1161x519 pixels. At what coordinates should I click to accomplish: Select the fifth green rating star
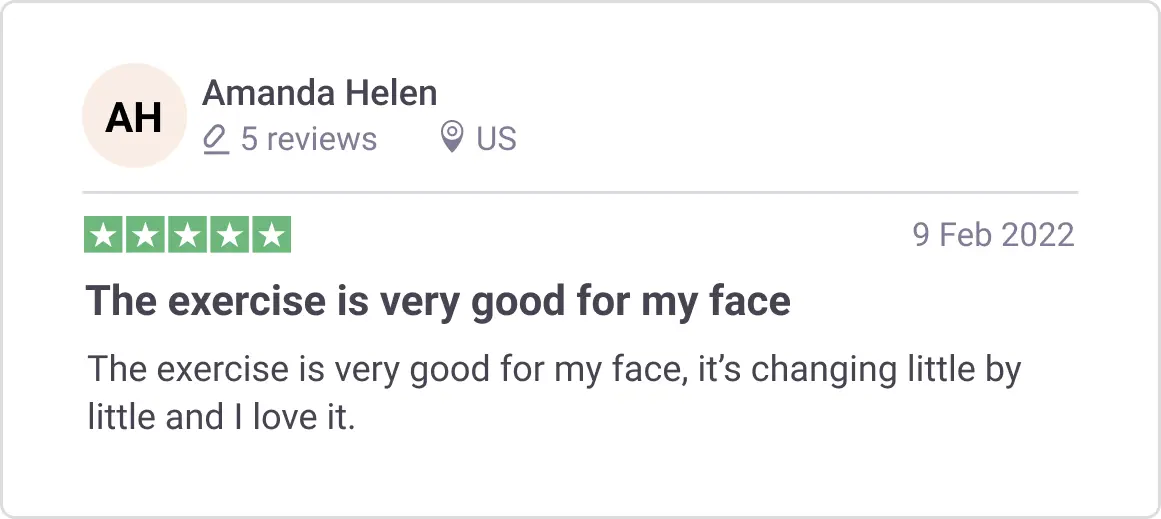271,235
